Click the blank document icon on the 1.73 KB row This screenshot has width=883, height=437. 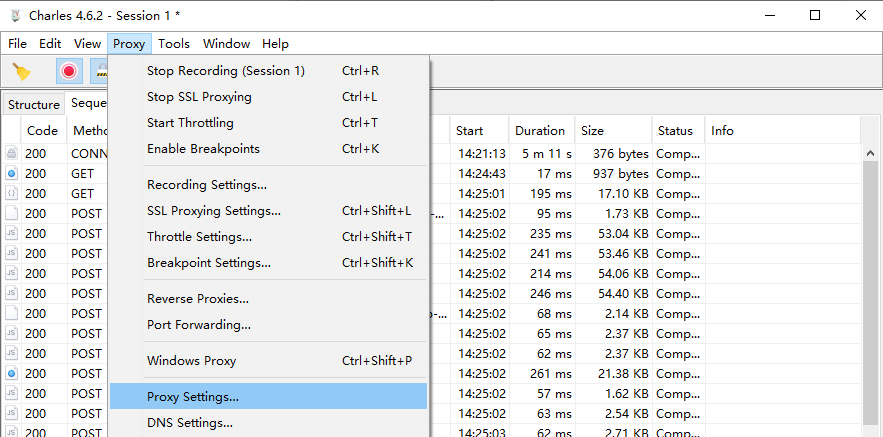[11, 213]
